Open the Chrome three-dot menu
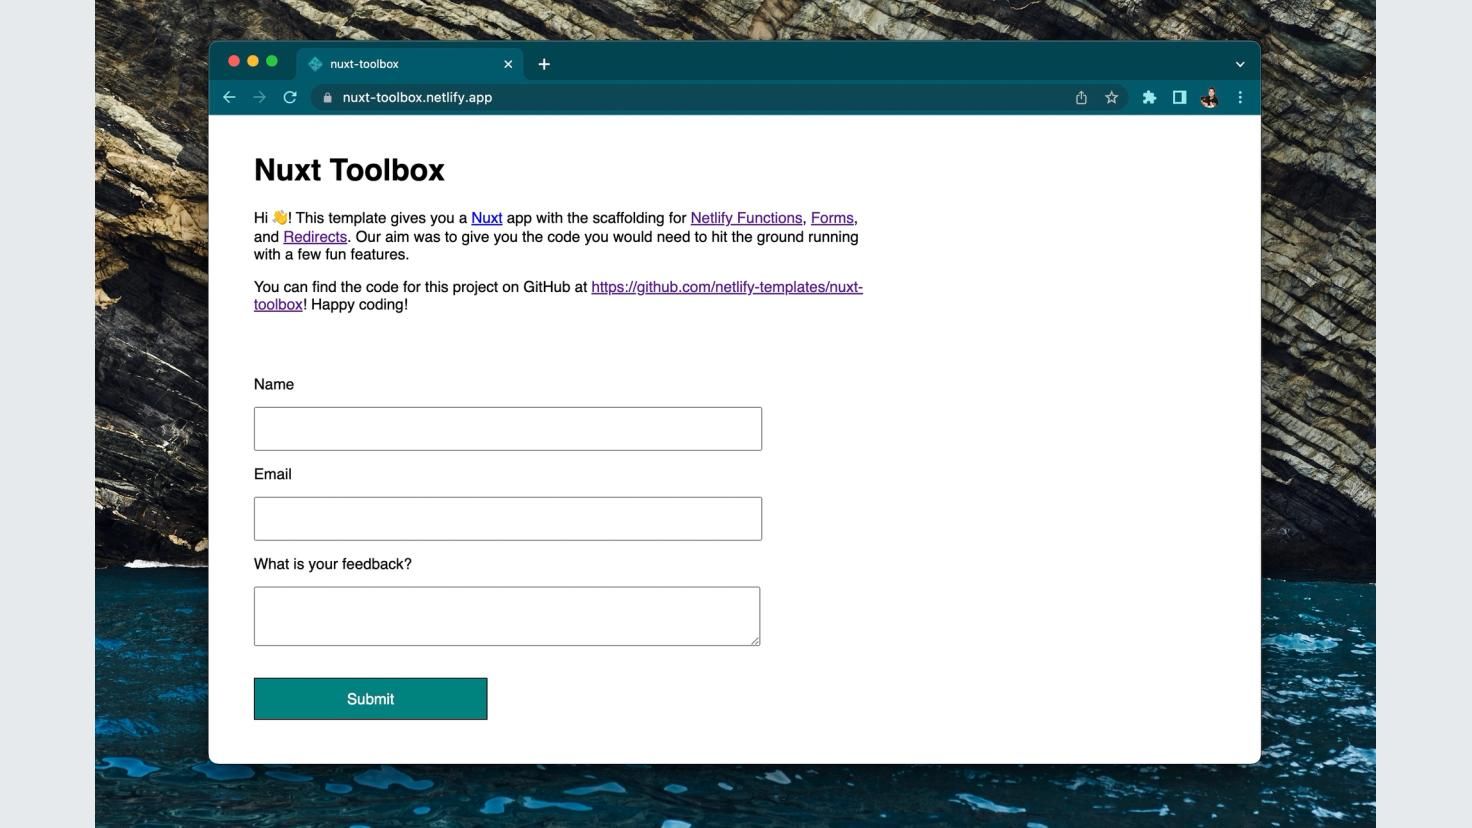Viewport: 1472px width, 828px height. click(1240, 97)
